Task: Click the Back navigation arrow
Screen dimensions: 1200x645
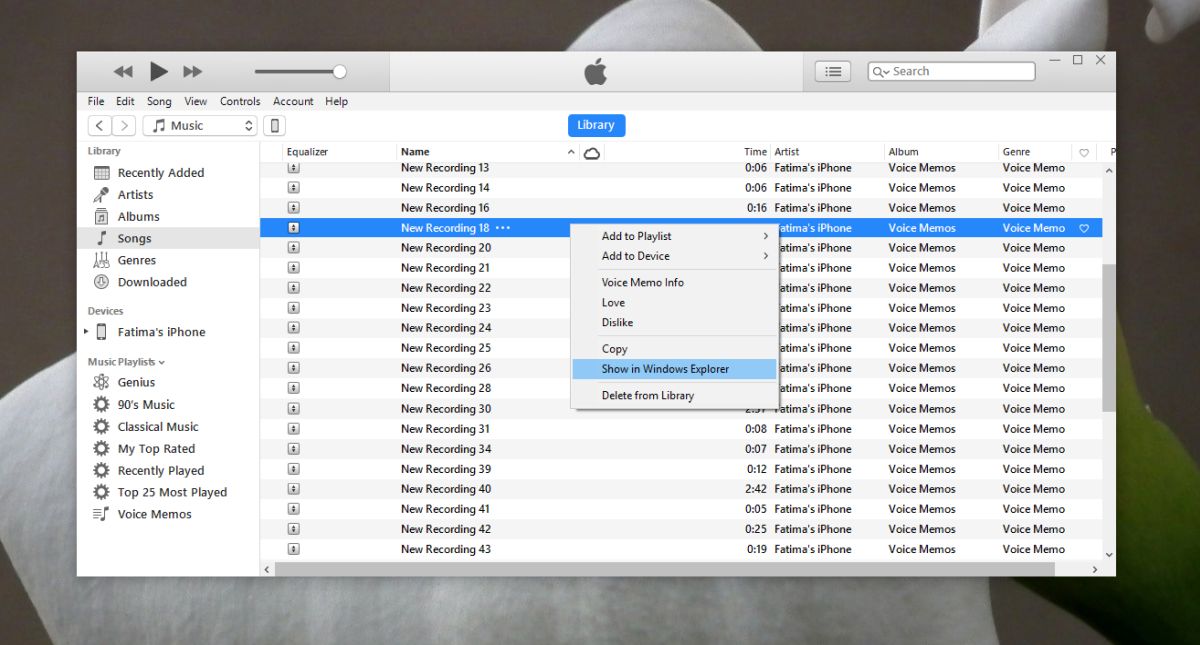Action: [100, 125]
